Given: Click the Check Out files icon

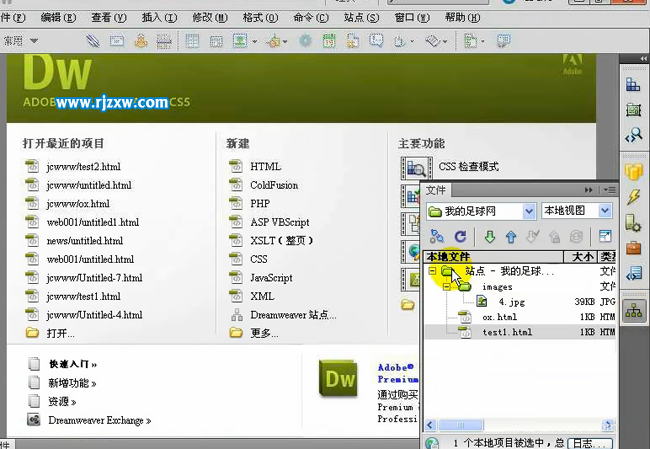Looking at the screenshot, I should [532, 237].
